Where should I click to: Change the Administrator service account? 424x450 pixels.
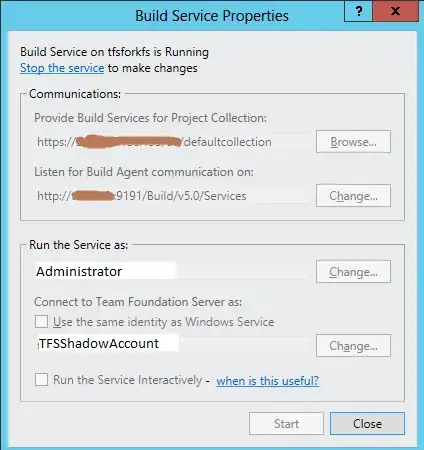353,272
